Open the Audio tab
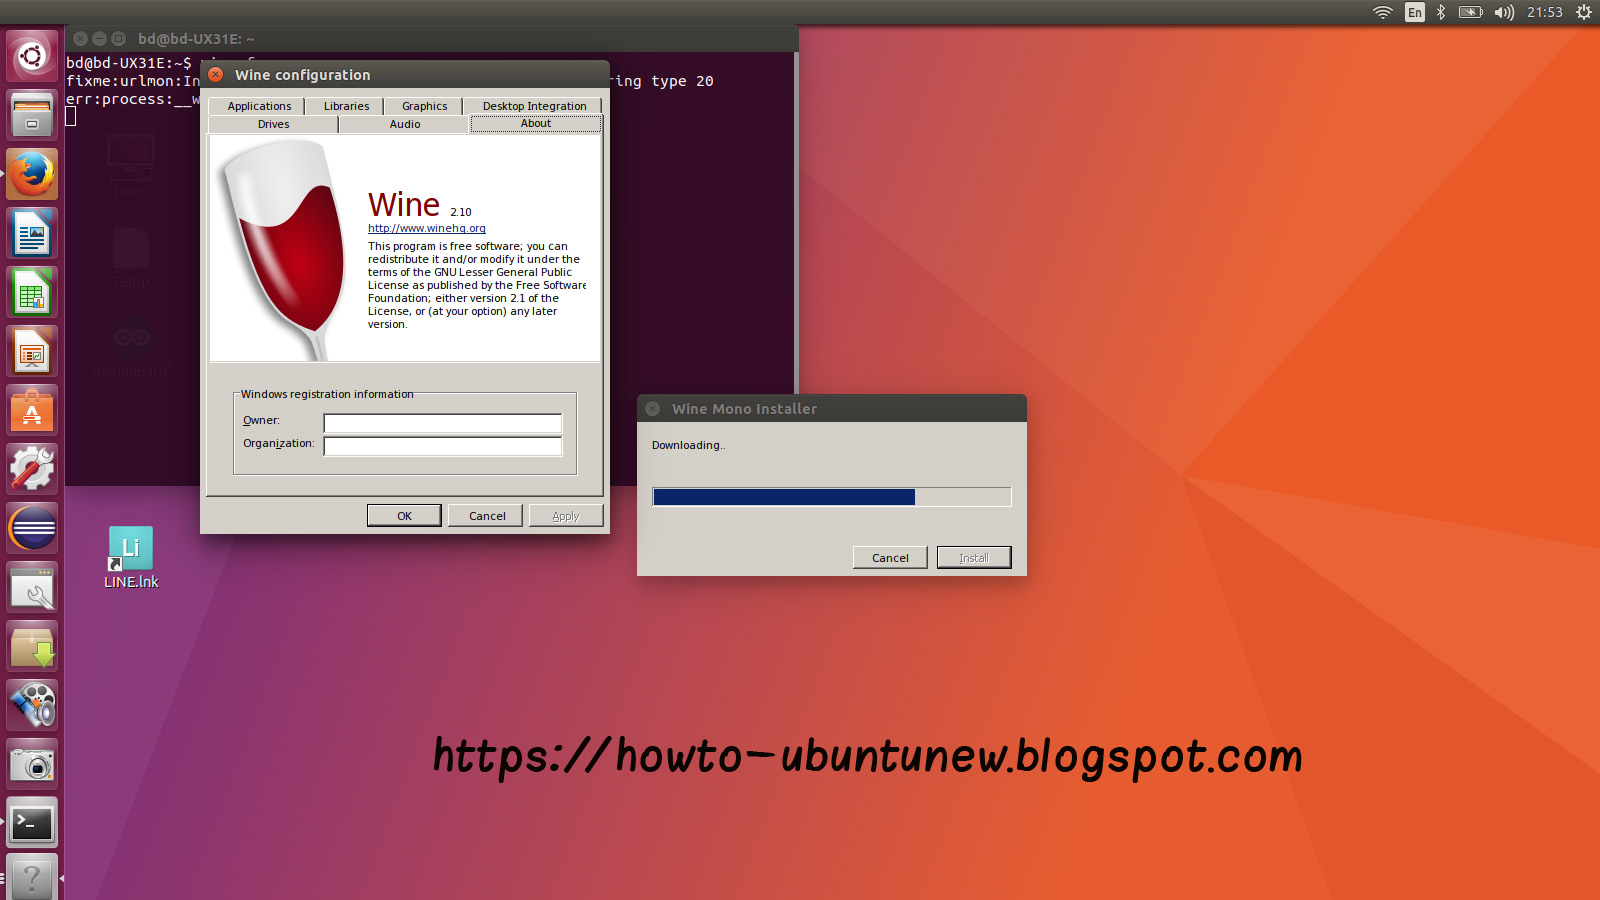 tap(404, 124)
